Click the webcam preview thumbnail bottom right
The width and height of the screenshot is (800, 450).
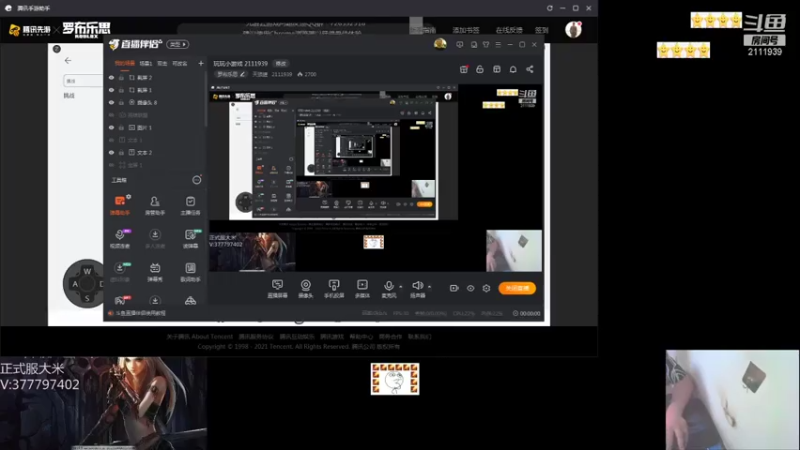coord(732,399)
